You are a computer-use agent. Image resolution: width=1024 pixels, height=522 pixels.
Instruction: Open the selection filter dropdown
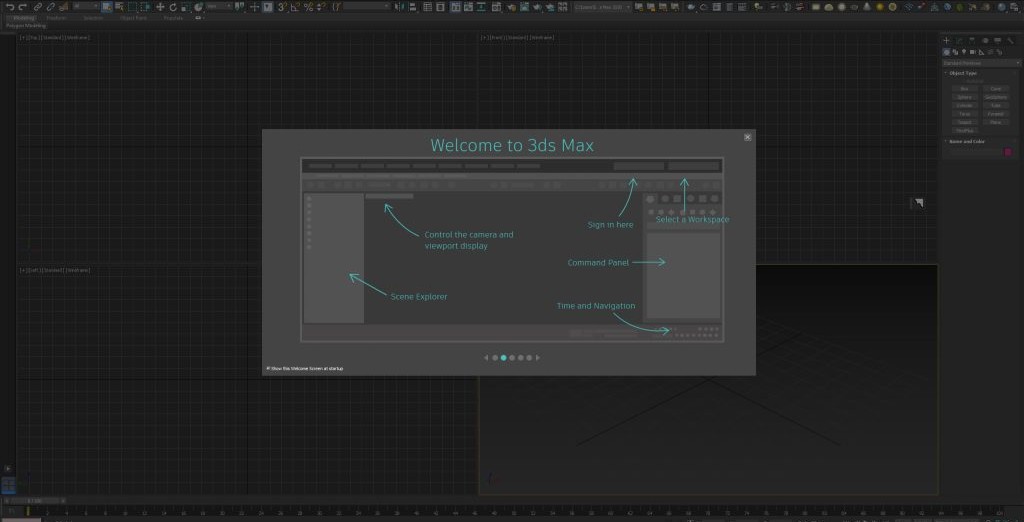point(86,7)
